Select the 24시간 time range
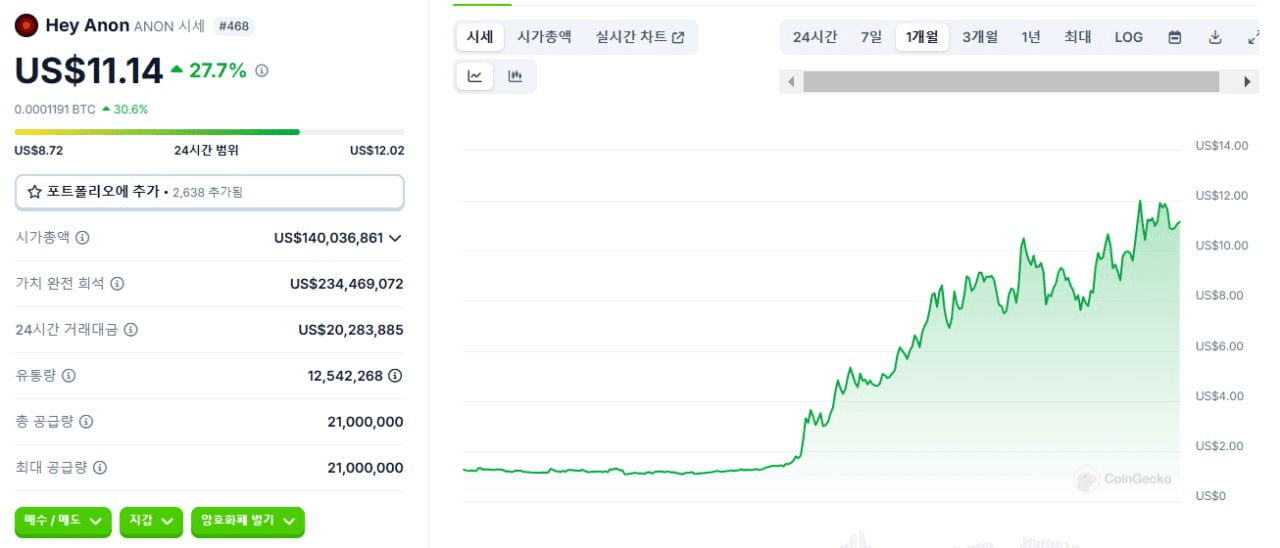Viewport: 1280px width, 548px height. [x=815, y=37]
